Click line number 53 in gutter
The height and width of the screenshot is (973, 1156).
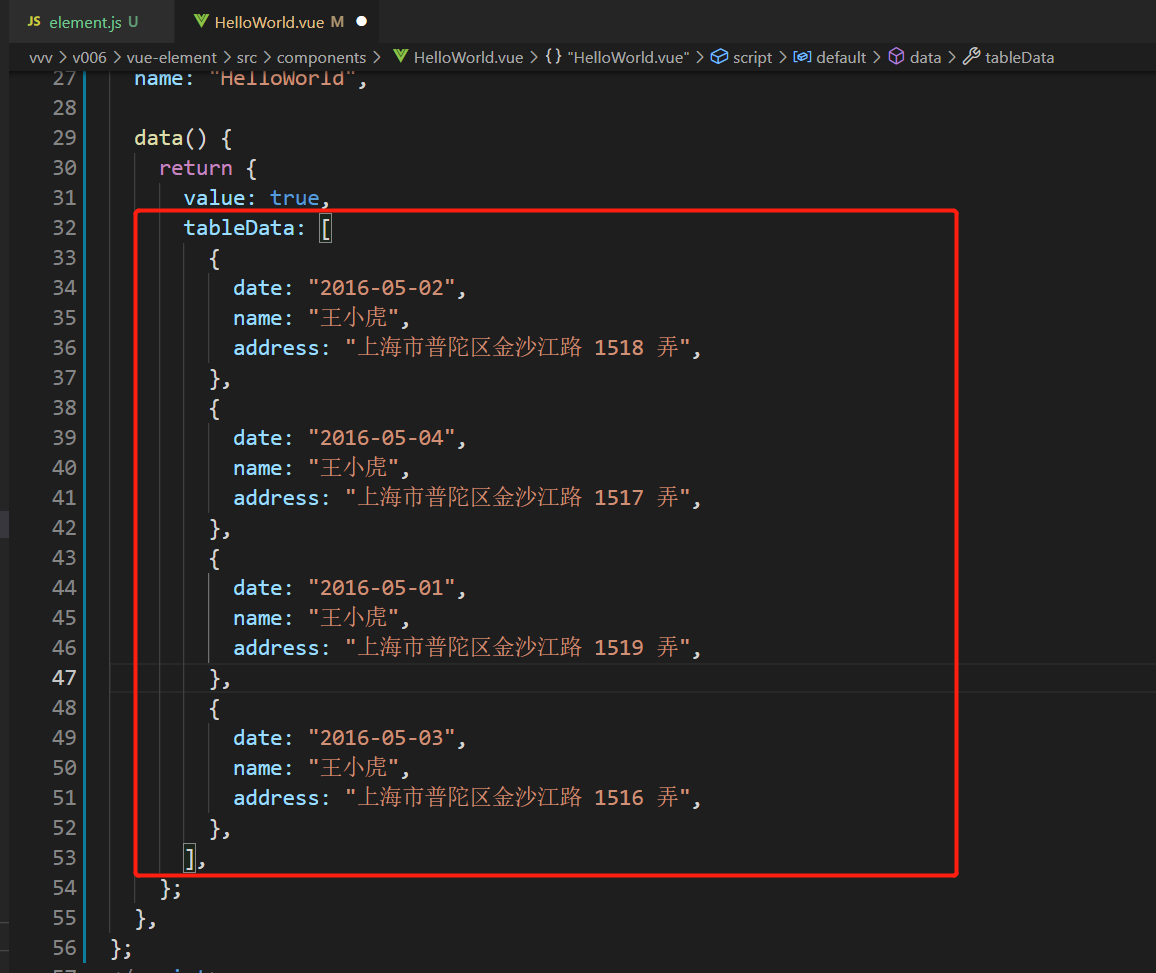64,857
